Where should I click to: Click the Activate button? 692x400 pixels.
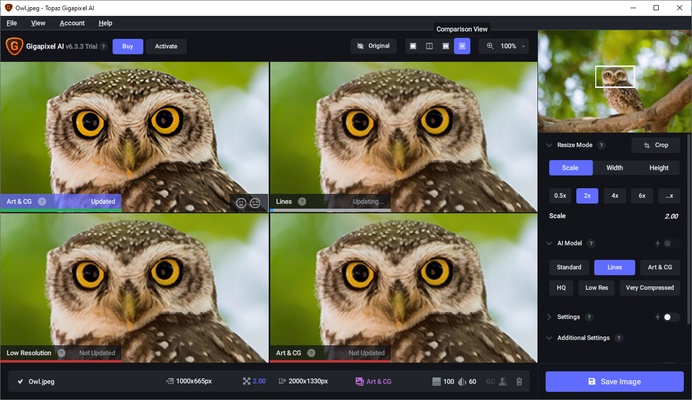coord(166,46)
